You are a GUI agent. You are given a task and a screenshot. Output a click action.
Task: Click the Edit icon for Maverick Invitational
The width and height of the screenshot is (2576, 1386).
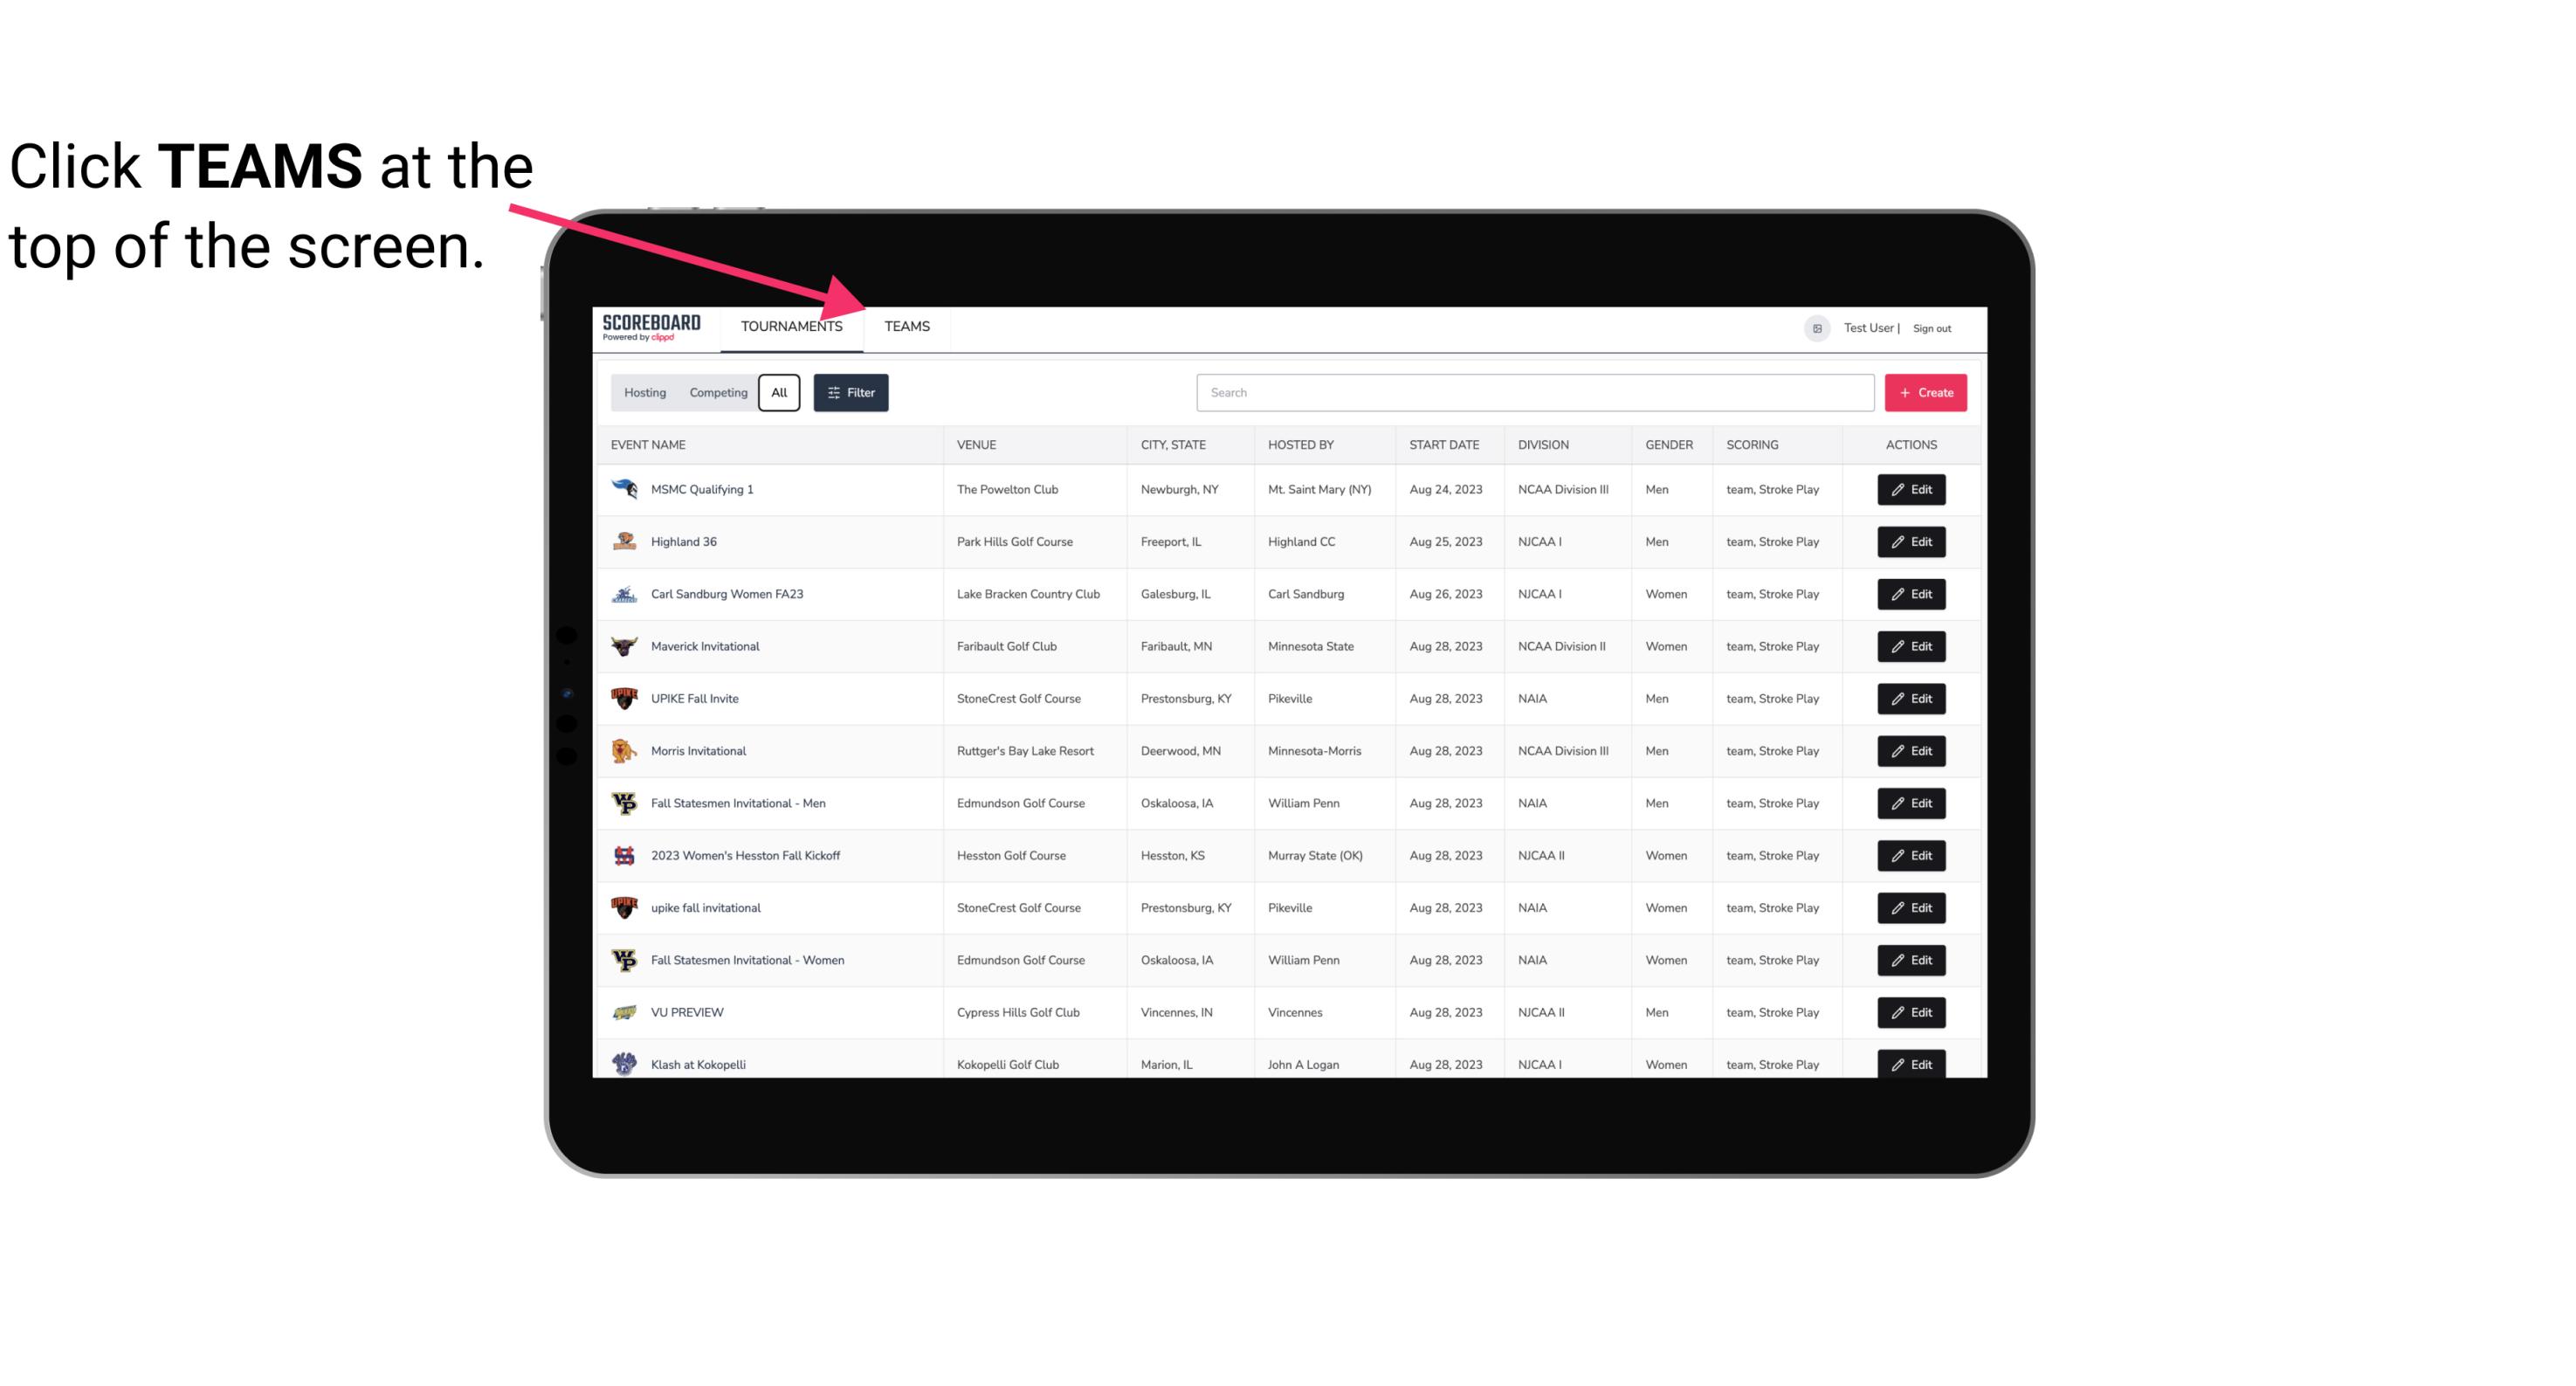[x=1911, y=647]
